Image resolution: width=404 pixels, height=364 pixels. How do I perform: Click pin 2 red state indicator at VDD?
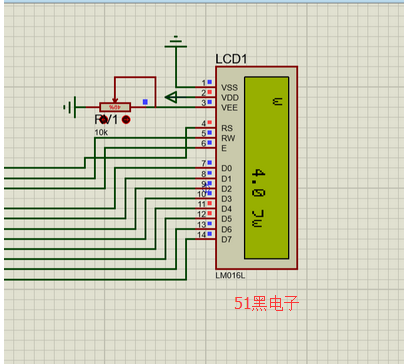(210, 92)
